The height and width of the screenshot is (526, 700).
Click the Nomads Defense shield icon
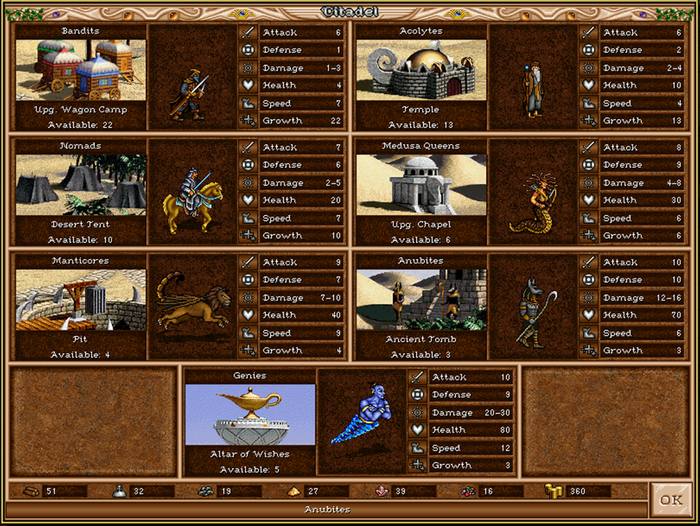pyautogui.click(x=248, y=165)
